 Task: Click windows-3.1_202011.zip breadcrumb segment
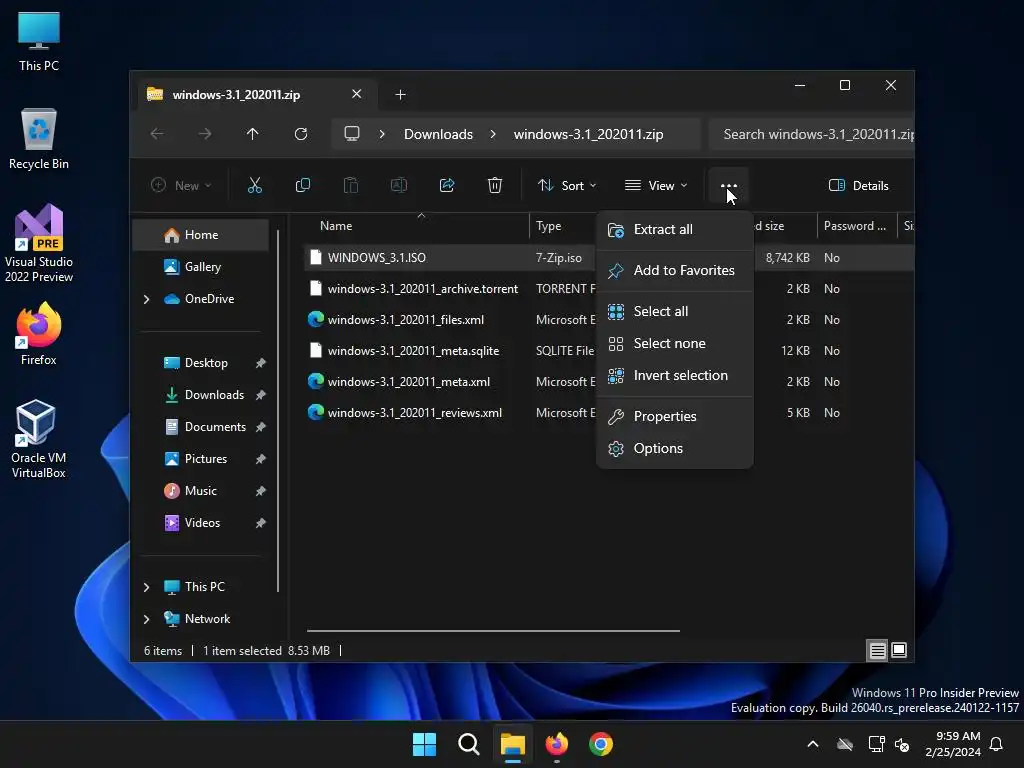[588, 134]
